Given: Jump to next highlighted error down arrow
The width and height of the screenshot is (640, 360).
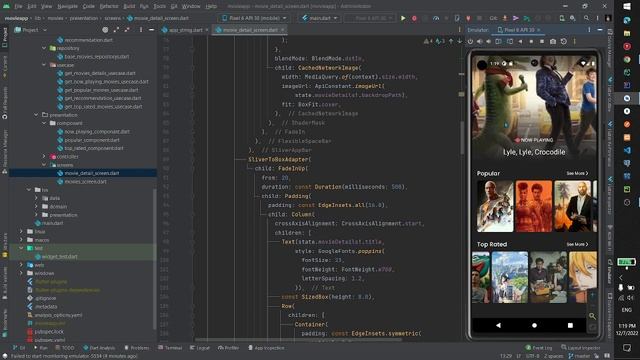Looking at the screenshot, I should pyautogui.click(x=460, y=41).
